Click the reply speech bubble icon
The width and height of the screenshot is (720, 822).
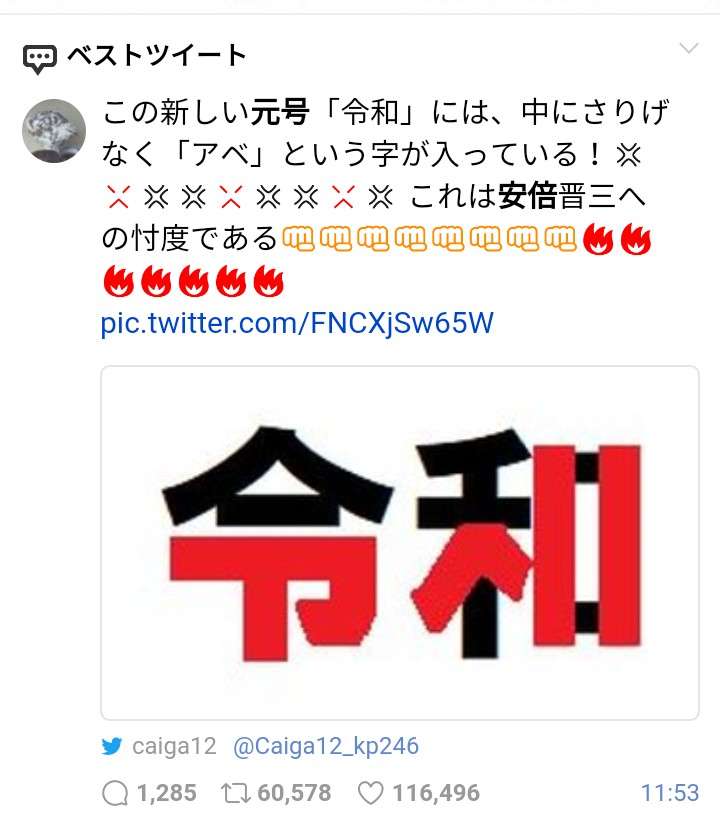coord(115,793)
